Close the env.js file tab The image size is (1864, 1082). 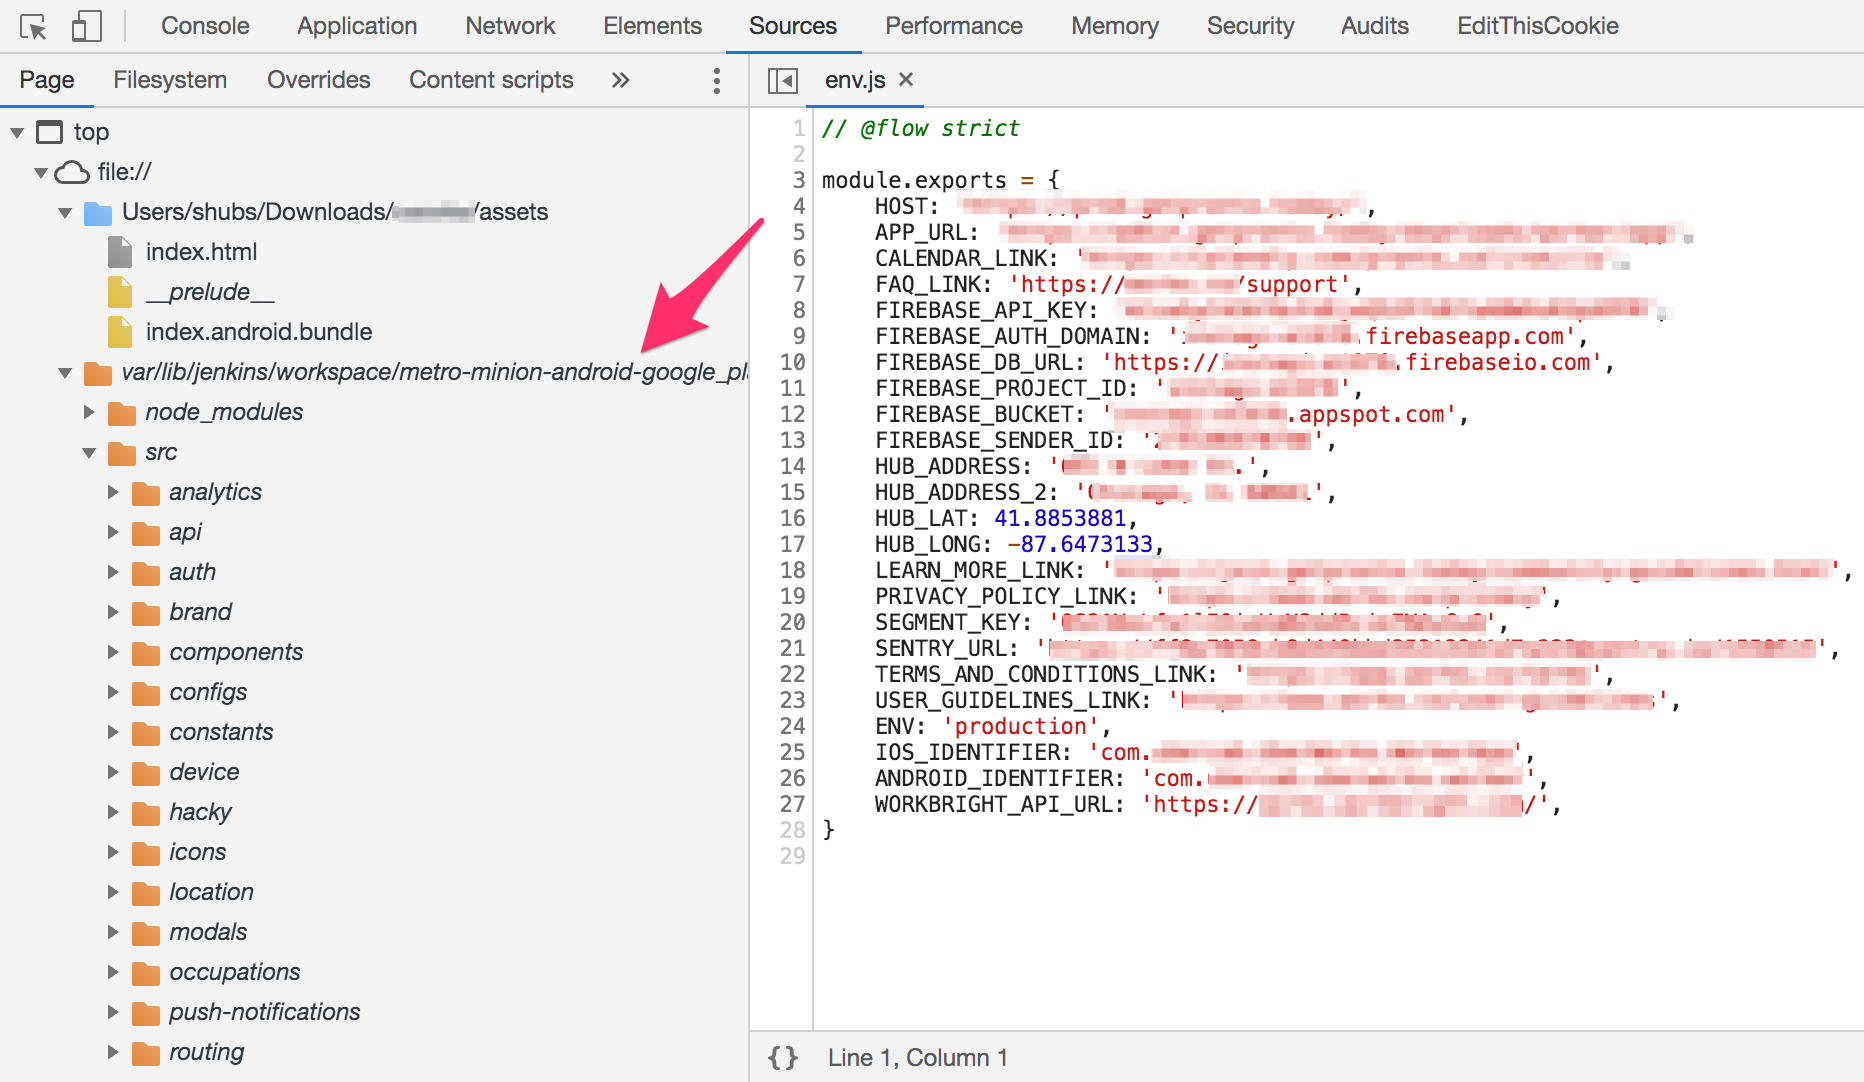[x=906, y=79]
